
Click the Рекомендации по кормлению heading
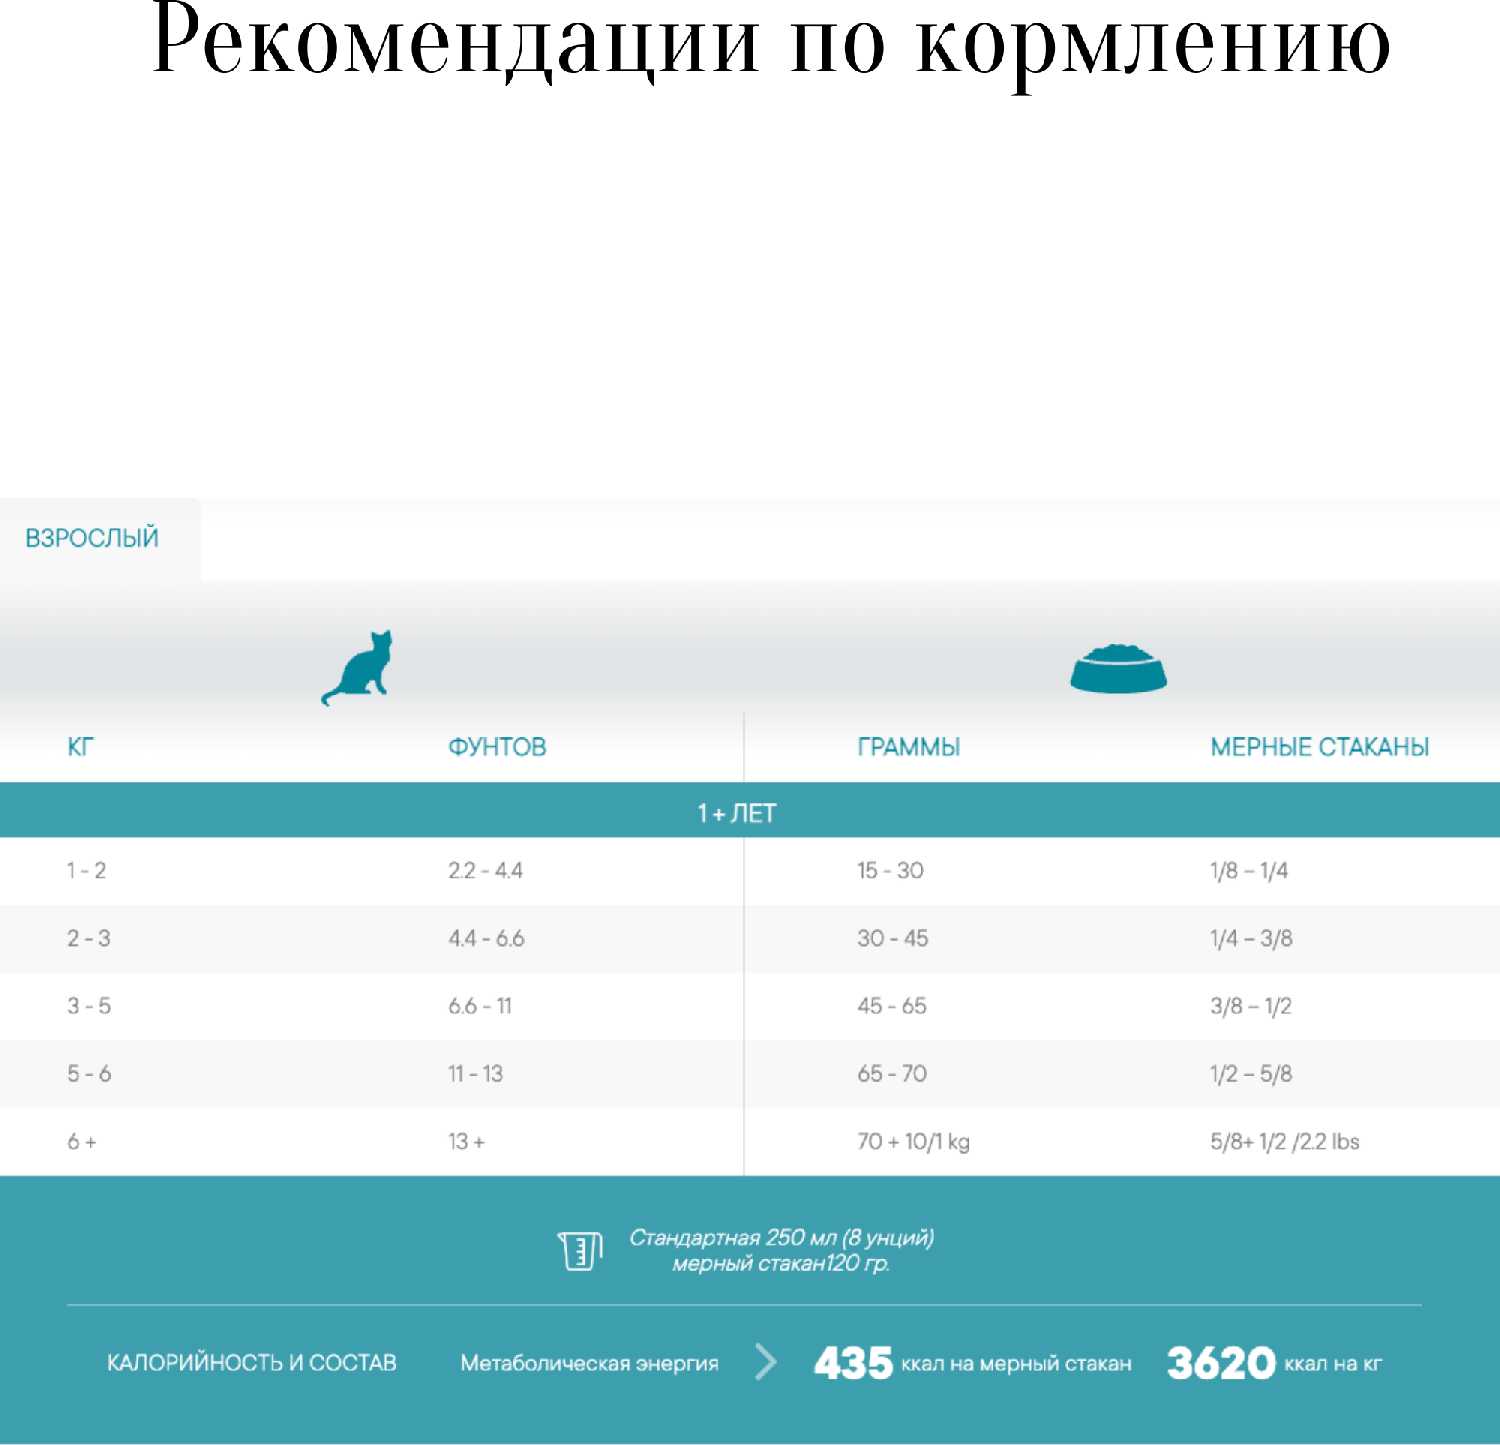[770, 45]
